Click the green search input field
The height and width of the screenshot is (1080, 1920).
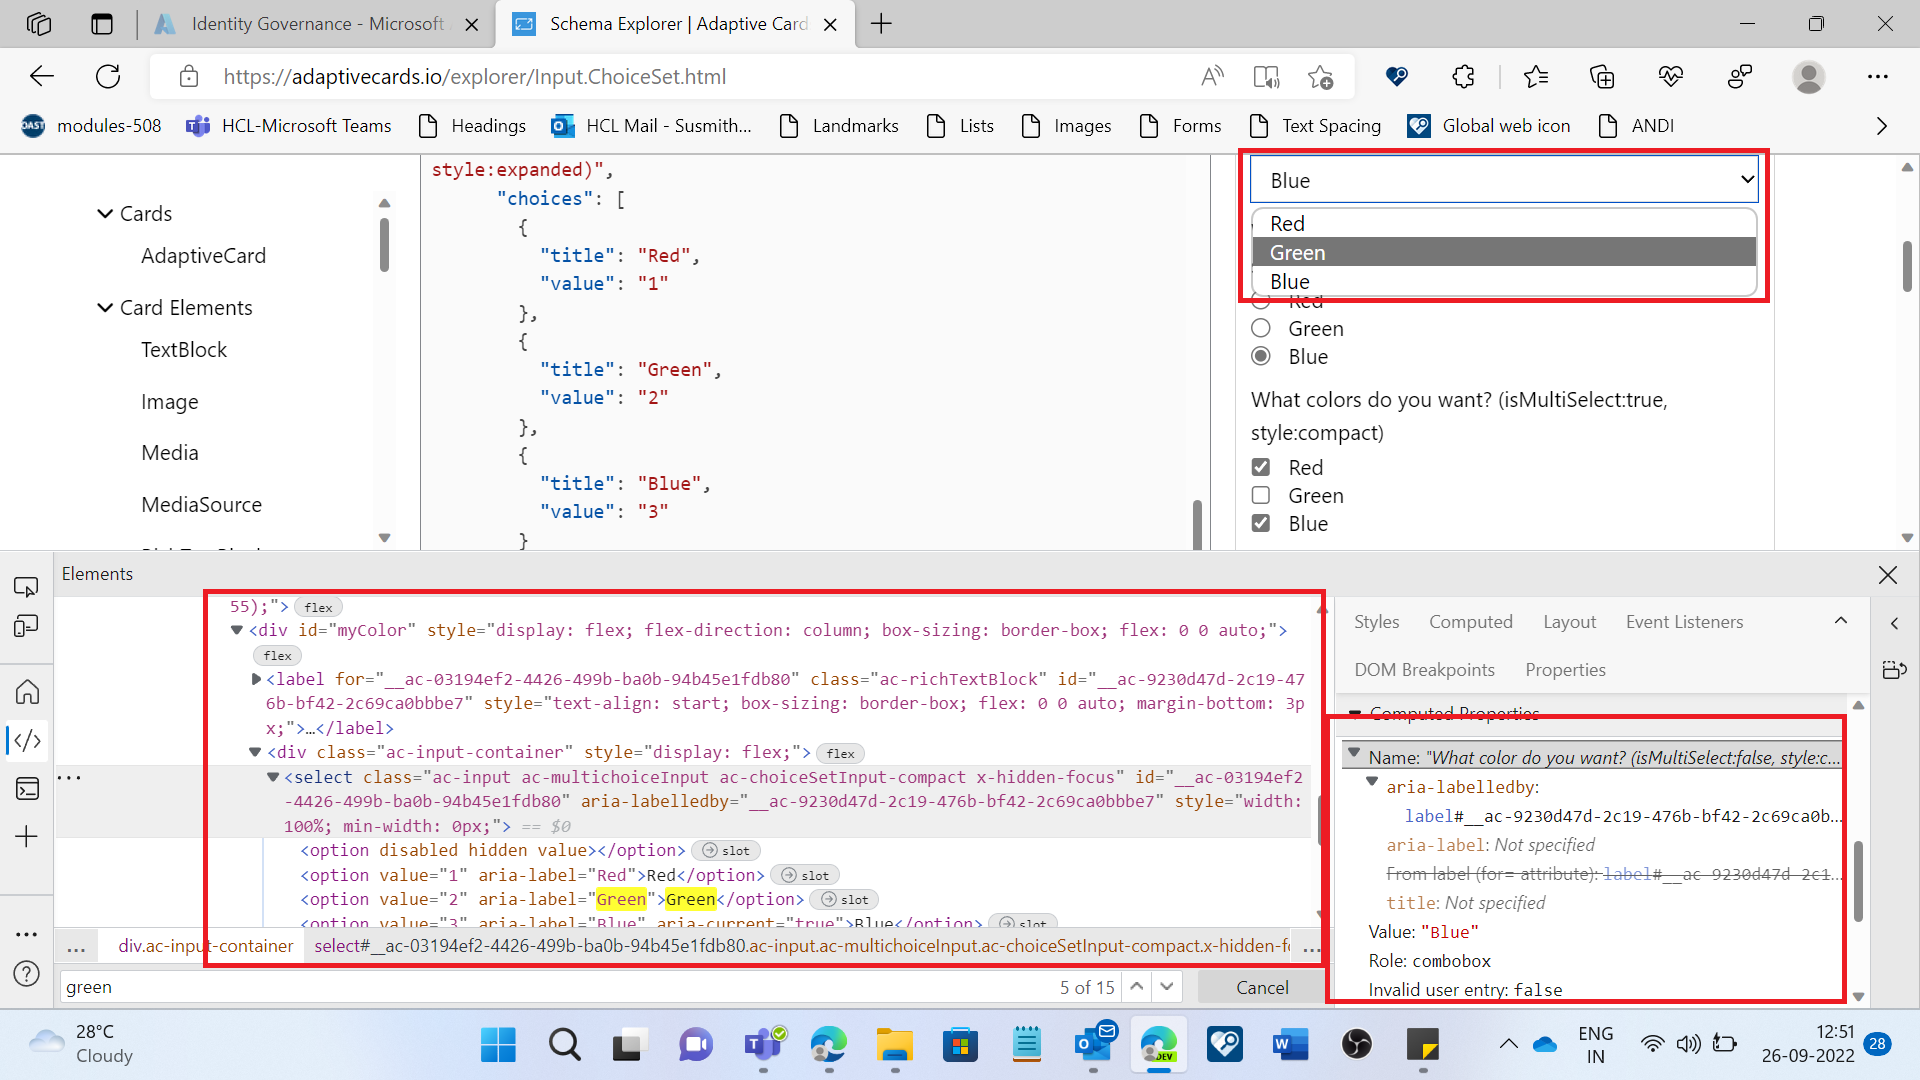point(400,987)
